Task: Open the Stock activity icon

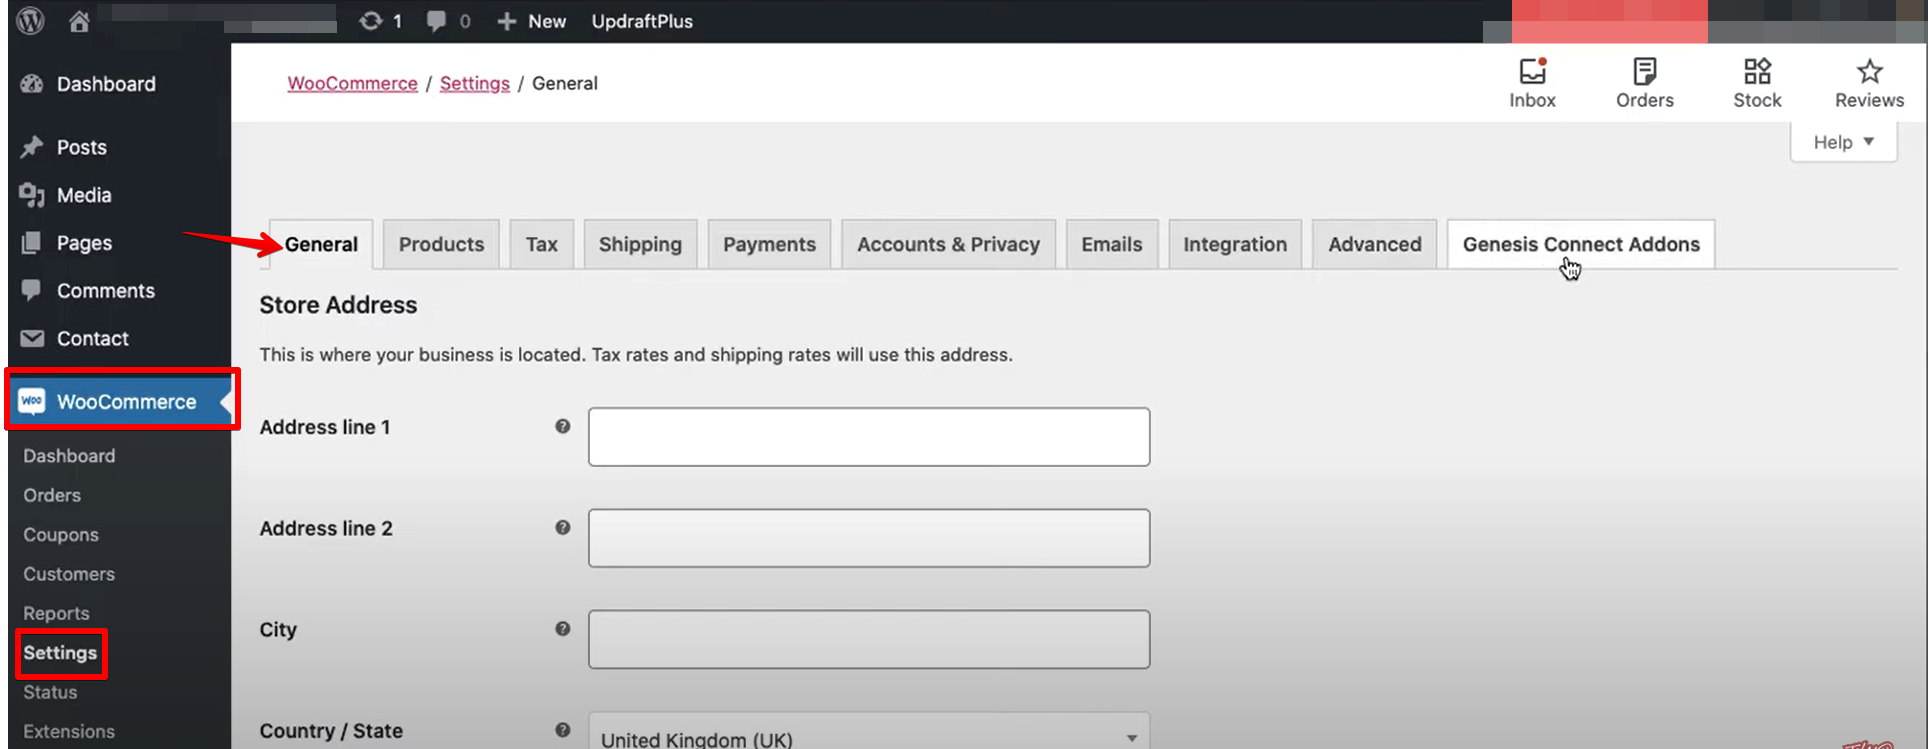Action: [1757, 72]
